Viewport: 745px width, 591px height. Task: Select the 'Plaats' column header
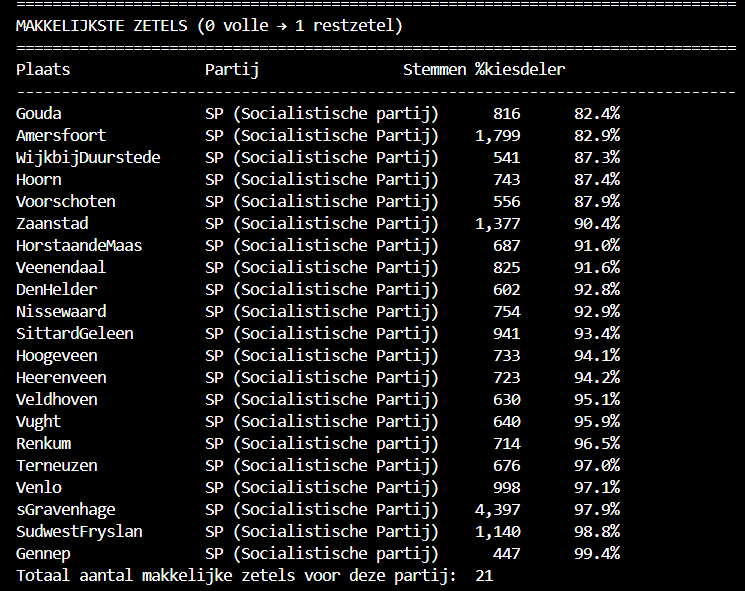(43, 70)
